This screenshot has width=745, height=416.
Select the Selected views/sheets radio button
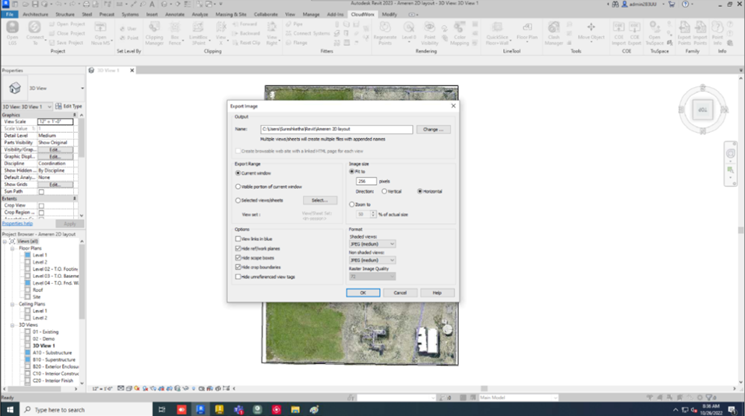[238, 200]
